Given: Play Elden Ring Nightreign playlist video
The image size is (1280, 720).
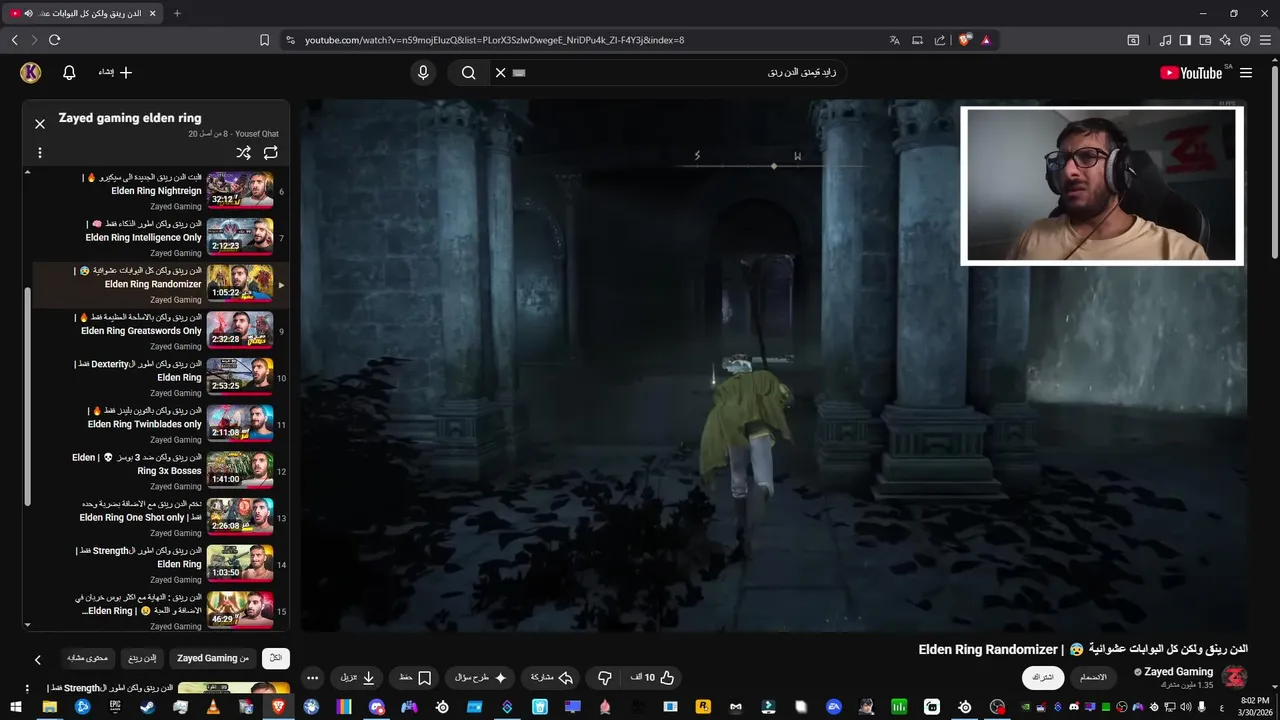Looking at the screenshot, I should 161,191.
